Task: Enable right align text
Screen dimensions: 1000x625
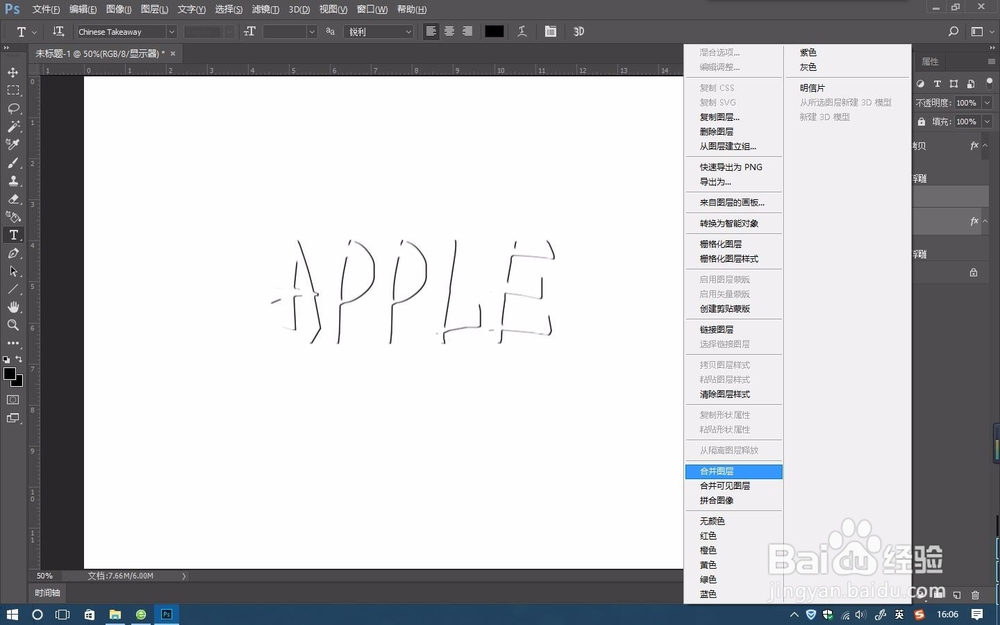Action: pos(467,31)
